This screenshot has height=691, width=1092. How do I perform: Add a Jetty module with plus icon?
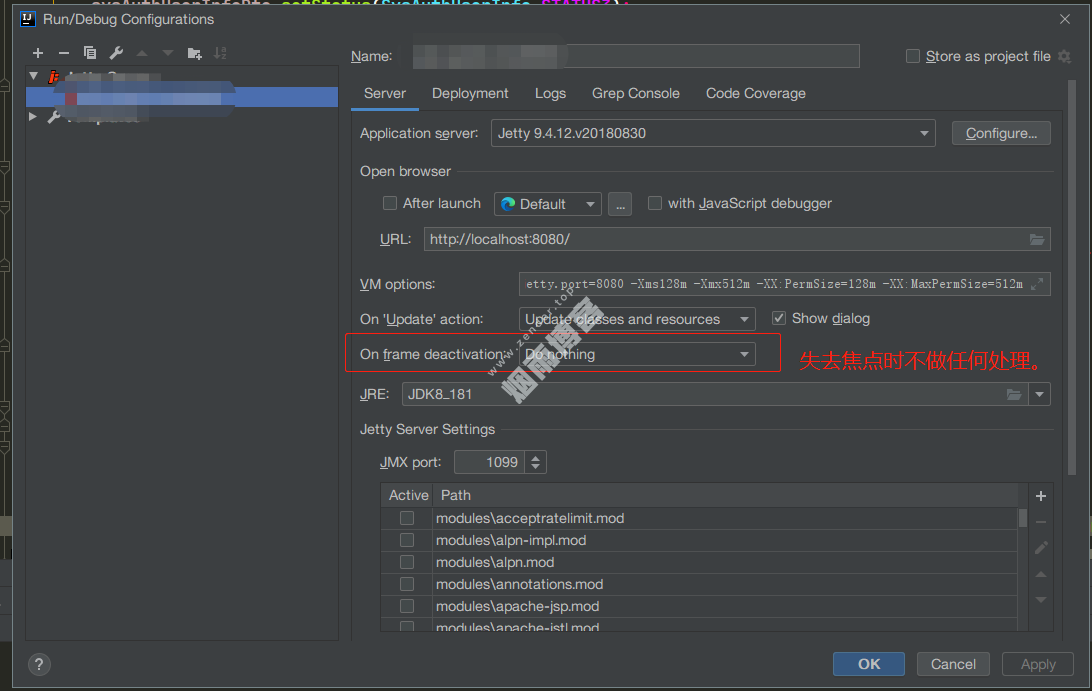pos(1040,496)
